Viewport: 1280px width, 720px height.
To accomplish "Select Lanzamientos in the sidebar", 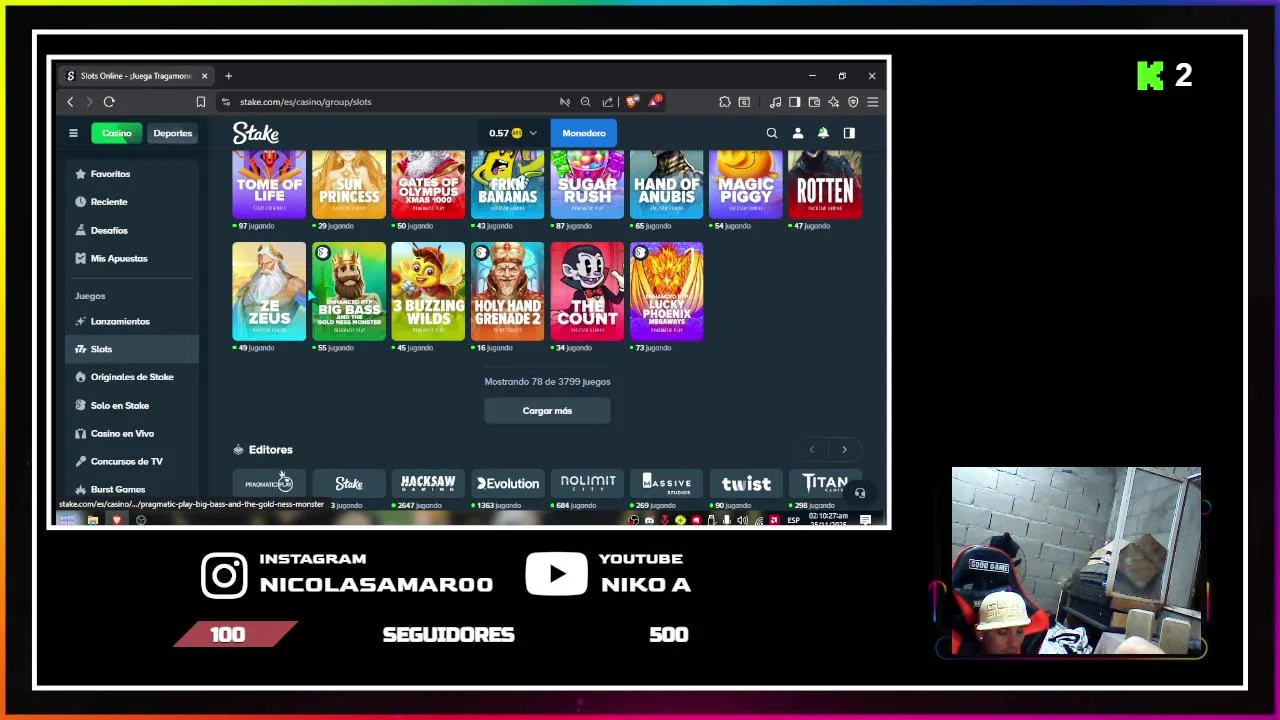I will [132, 321].
